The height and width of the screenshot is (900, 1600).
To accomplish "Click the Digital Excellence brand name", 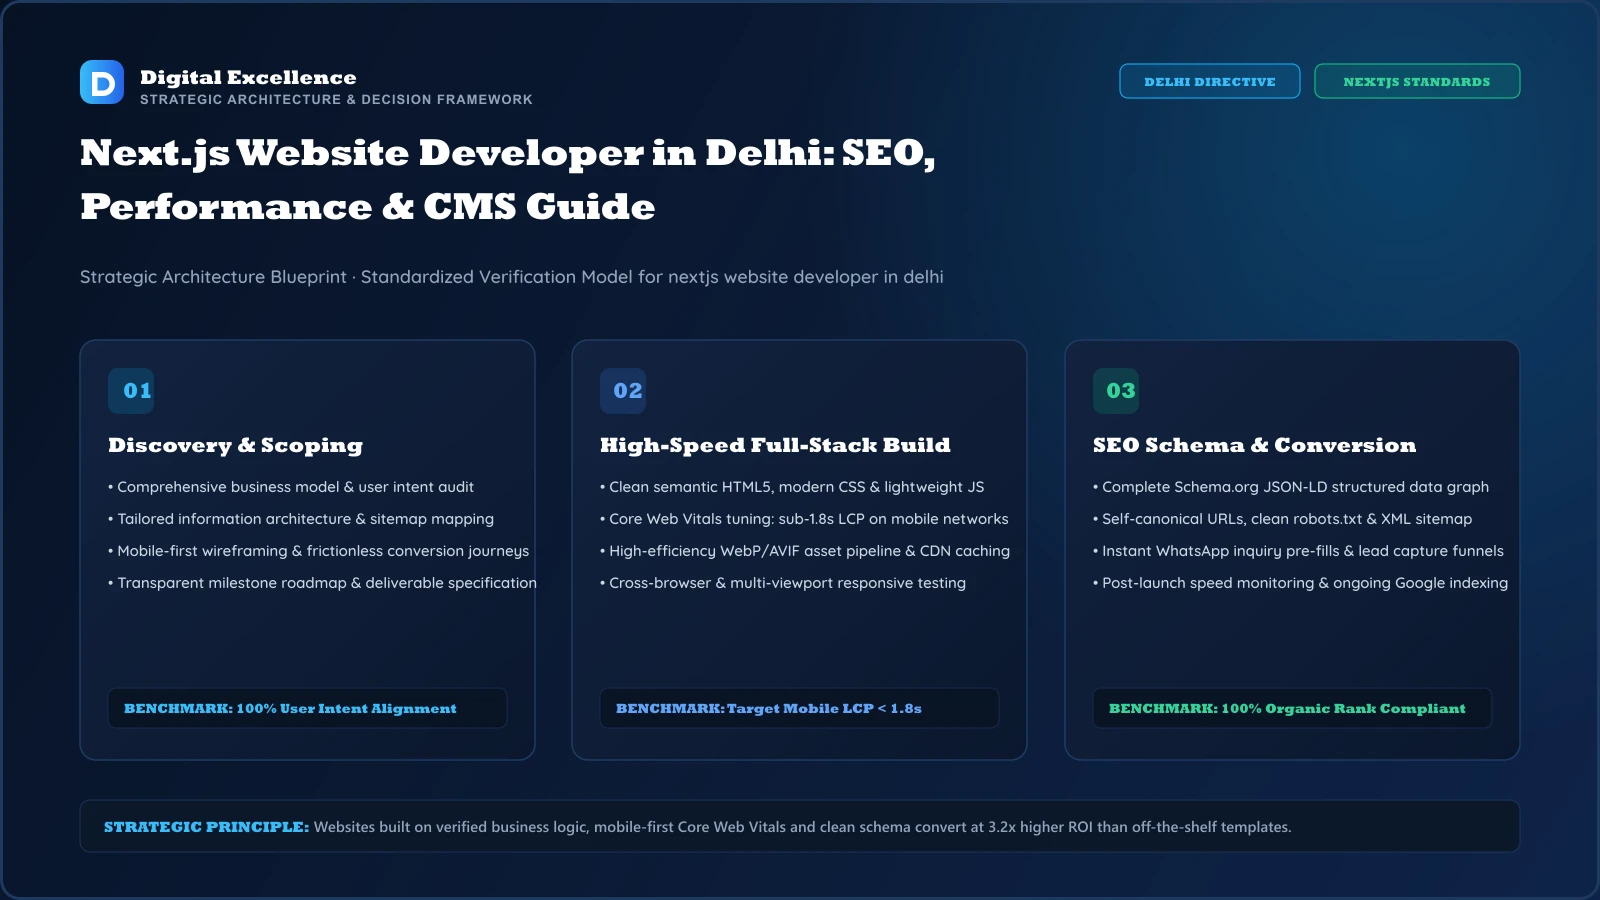I will pos(248,77).
